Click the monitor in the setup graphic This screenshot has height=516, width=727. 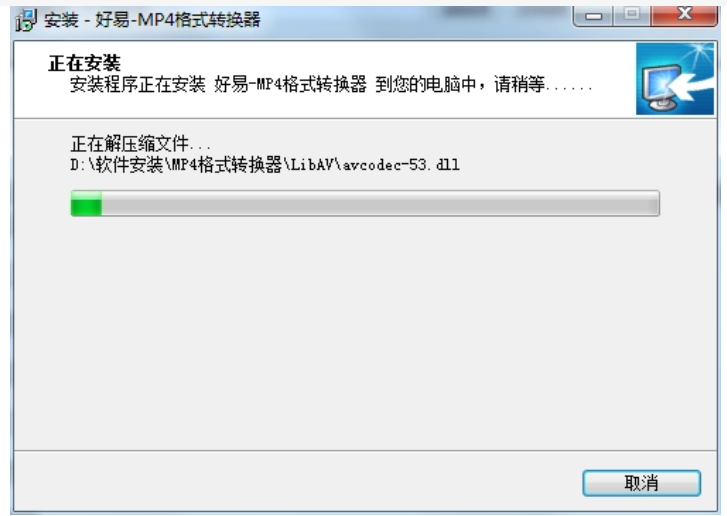point(659,89)
